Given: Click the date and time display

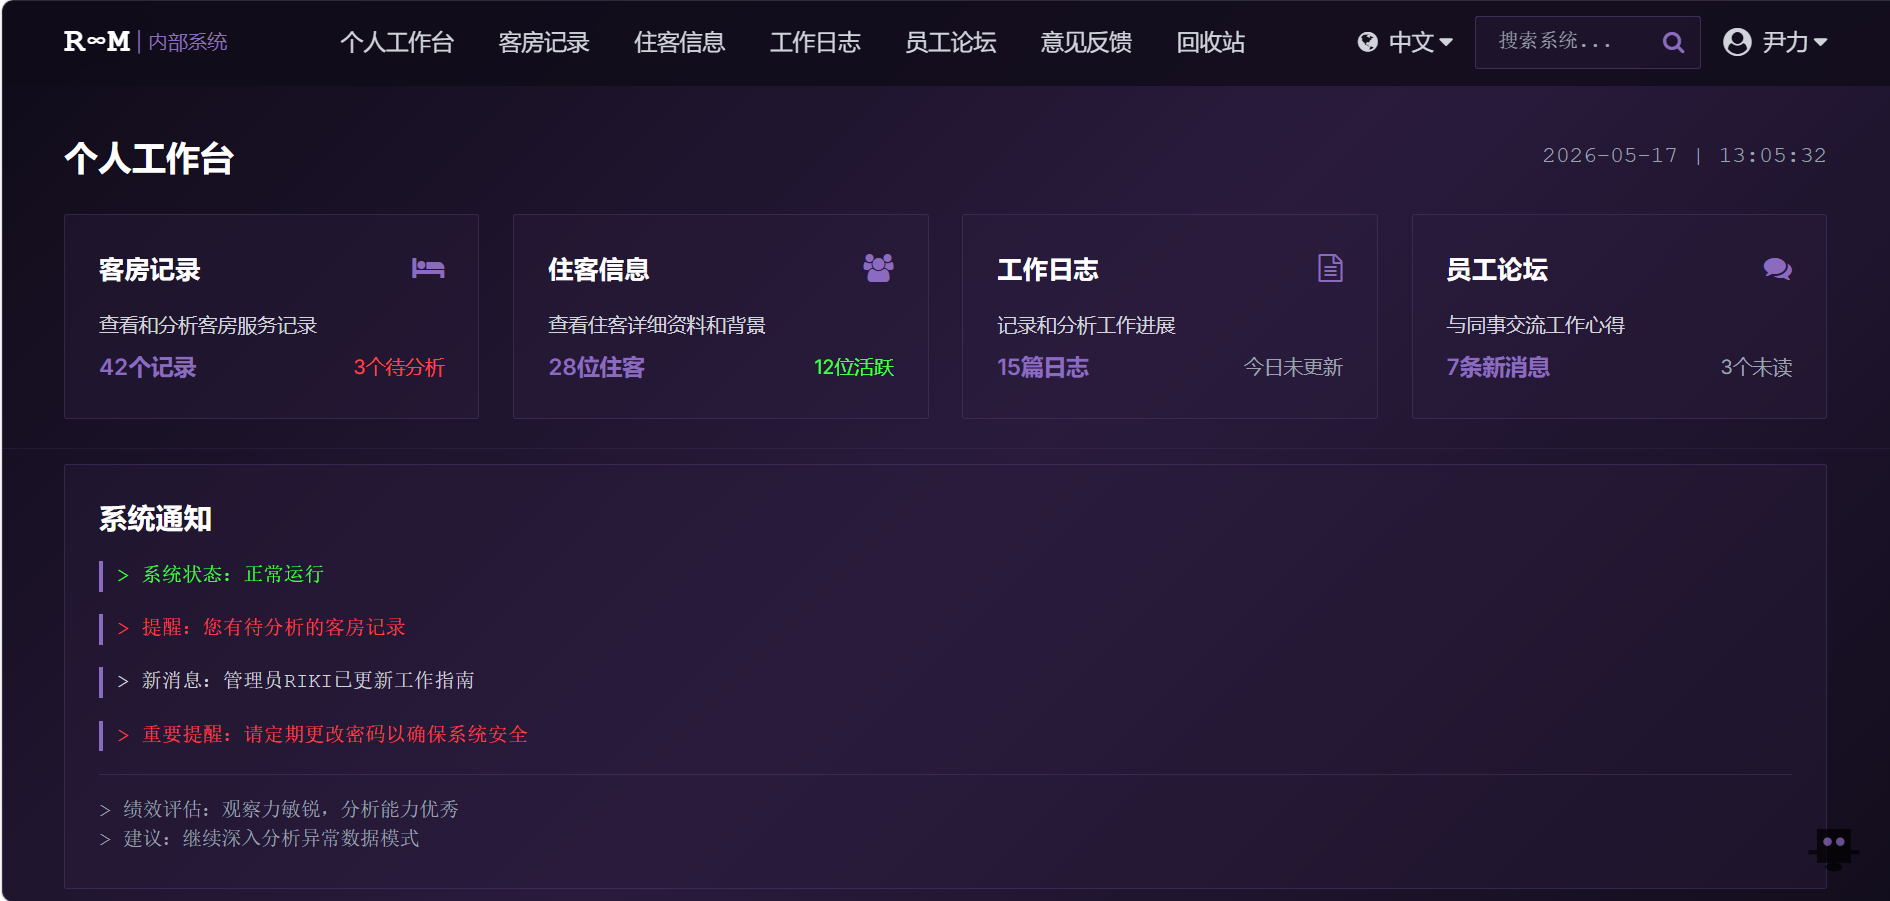Looking at the screenshot, I should coord(1684,155).
